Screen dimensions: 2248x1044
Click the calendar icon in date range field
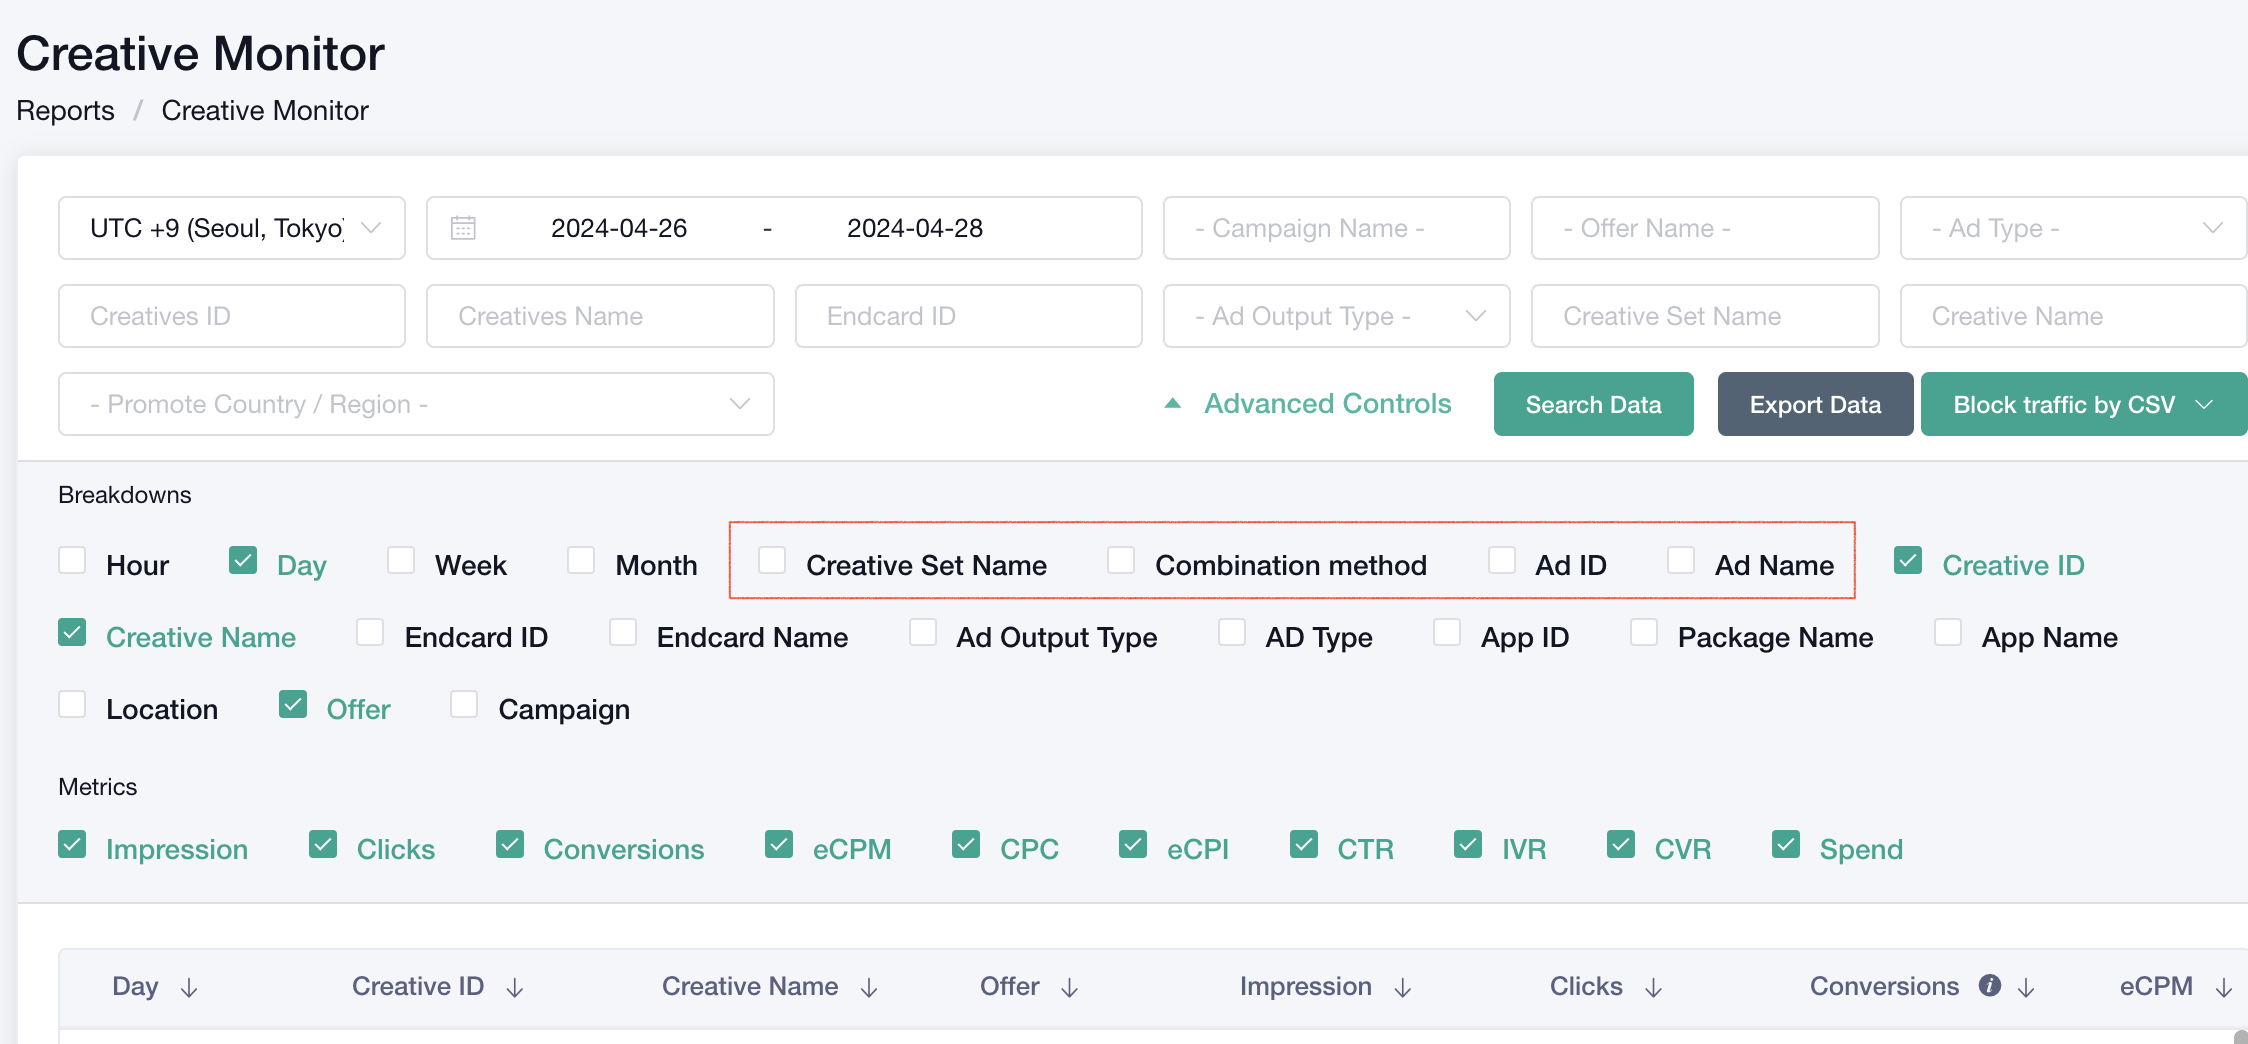pyautogui.click(x=463, y=228)
